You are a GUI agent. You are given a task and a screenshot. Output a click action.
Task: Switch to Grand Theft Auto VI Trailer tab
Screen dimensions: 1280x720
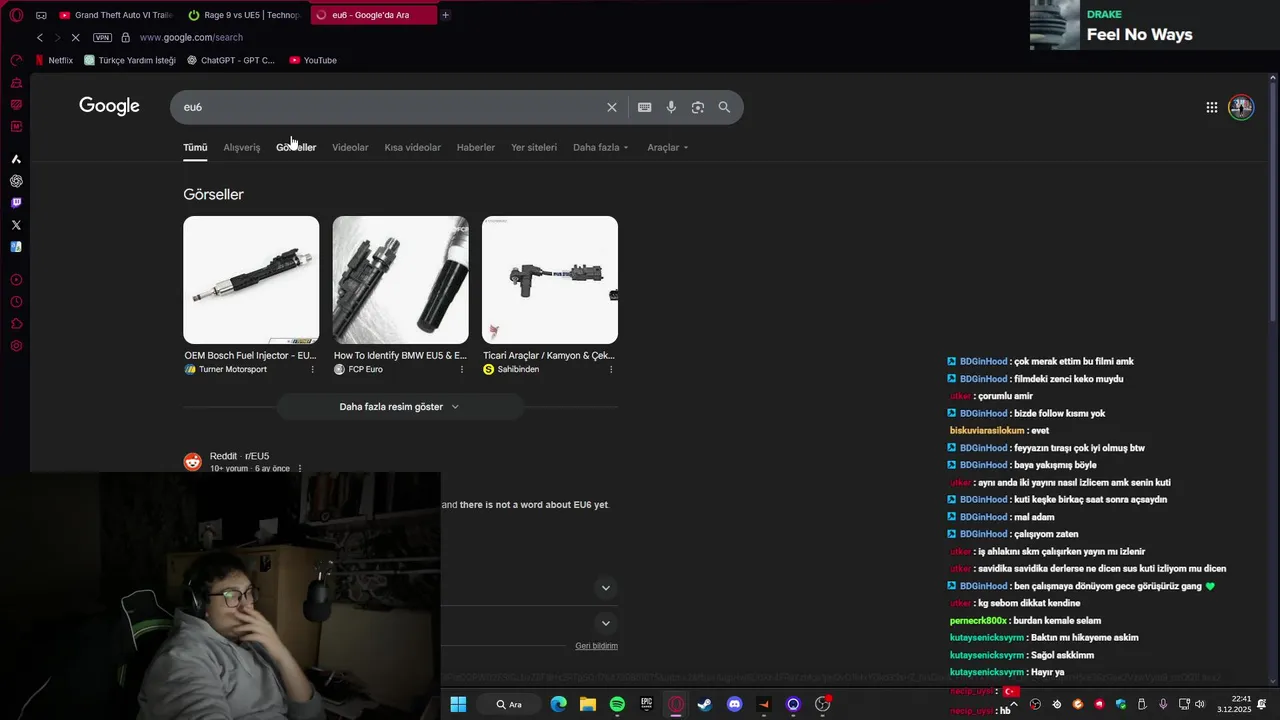pyautogui.click(x=115, y=15)
